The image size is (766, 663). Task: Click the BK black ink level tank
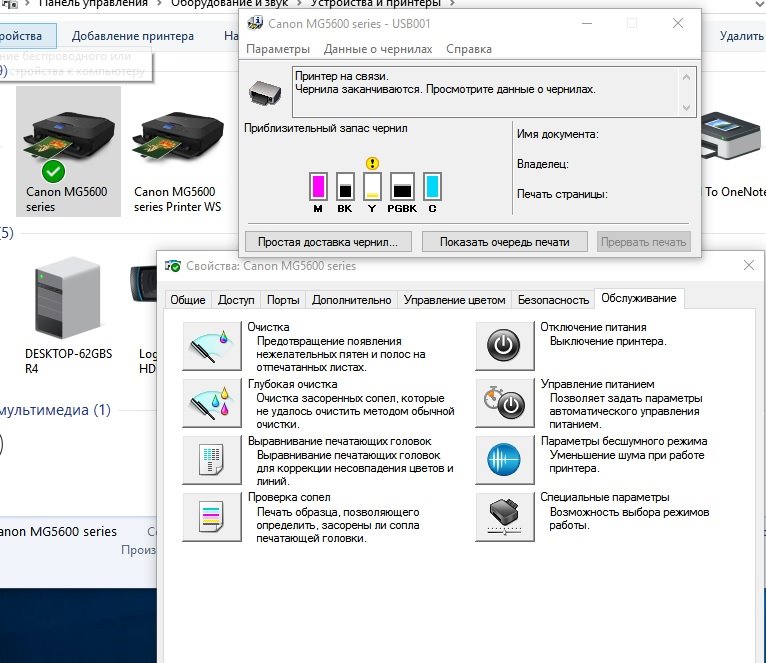pos(345,187)
